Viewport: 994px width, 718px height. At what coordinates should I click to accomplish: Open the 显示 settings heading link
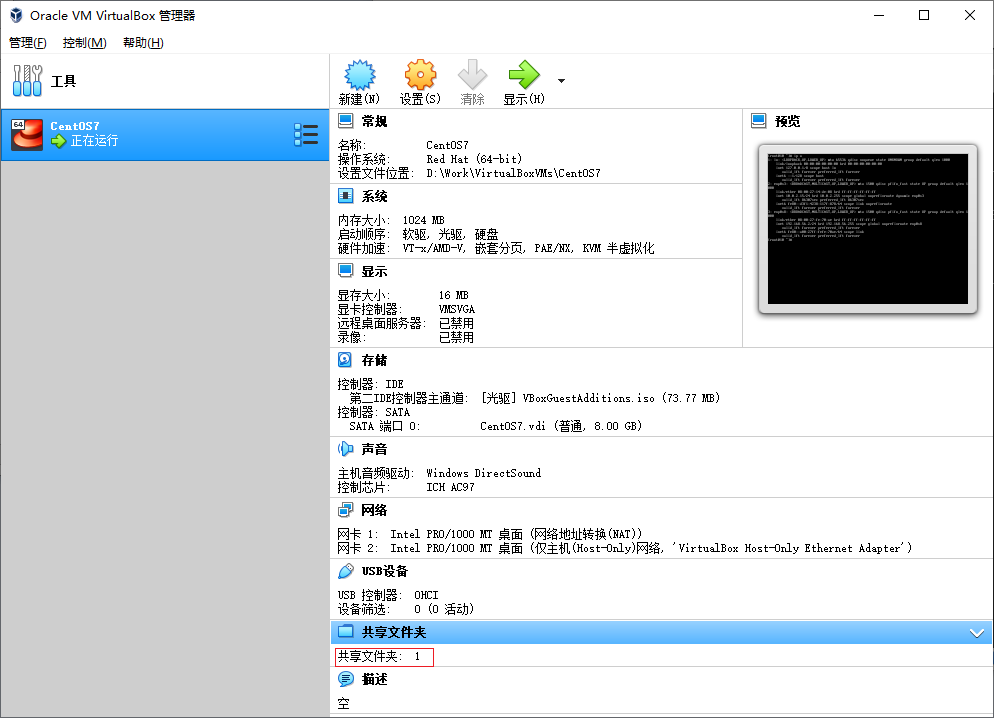coord(374,271)
